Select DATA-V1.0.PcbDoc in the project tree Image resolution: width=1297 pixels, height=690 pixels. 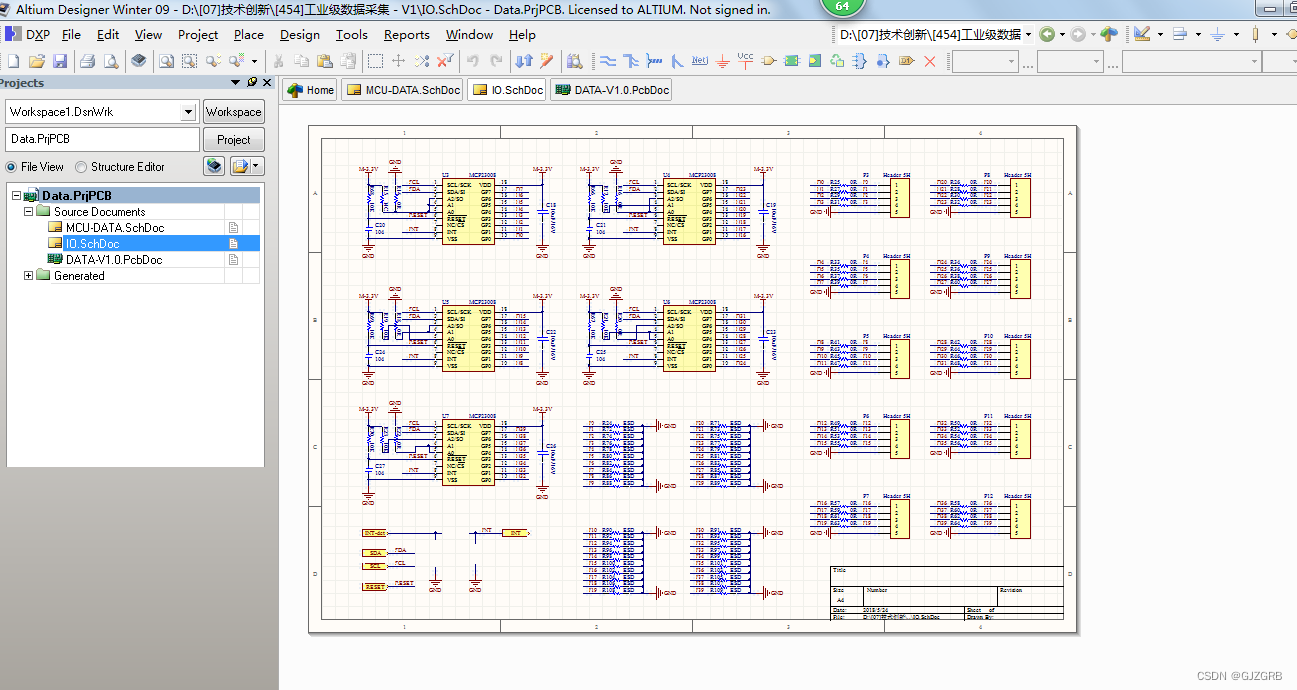tap(112, 259)
